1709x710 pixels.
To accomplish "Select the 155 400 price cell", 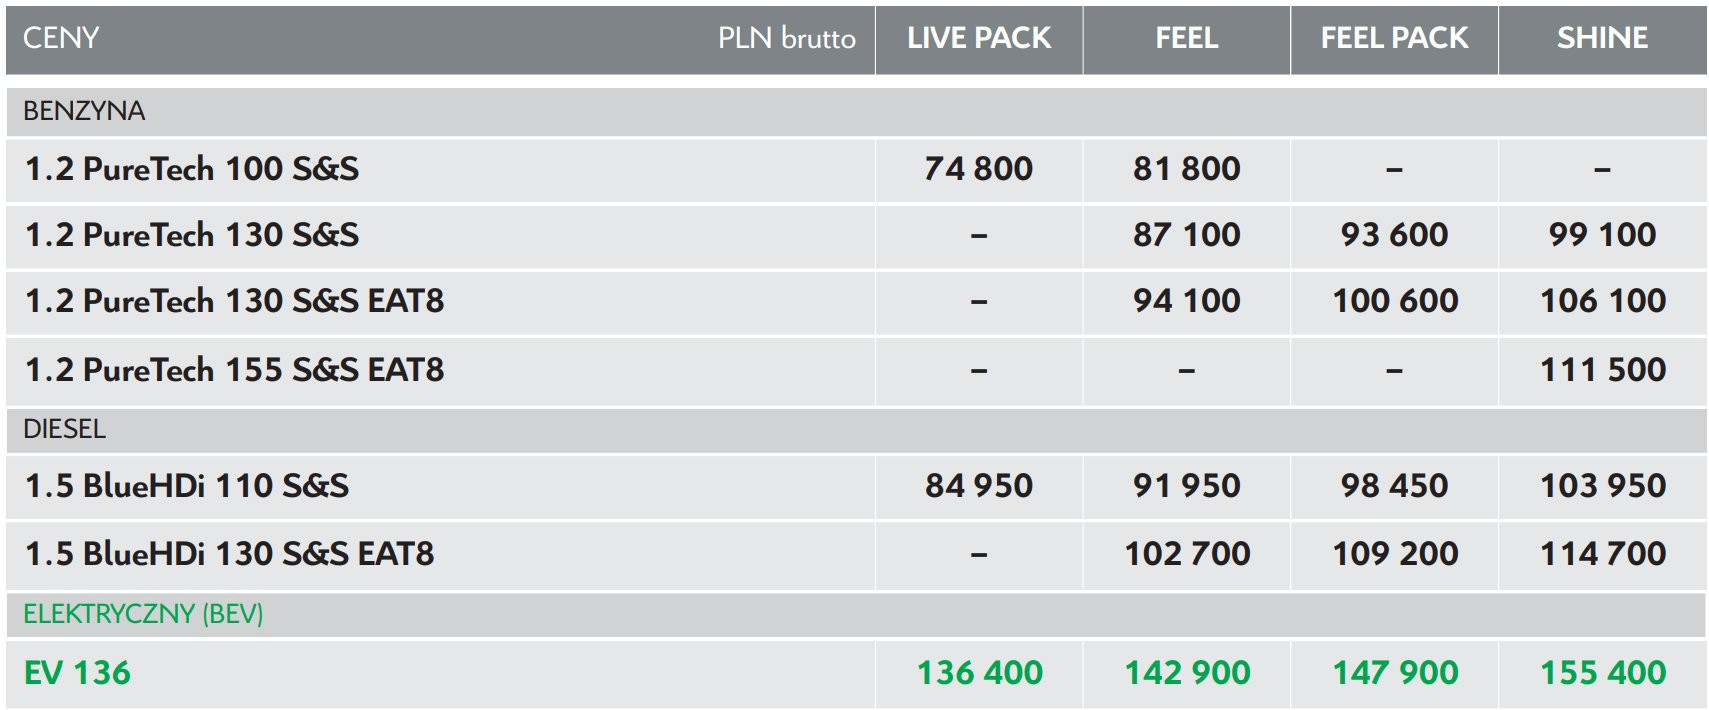I will click(x=1602, y=673).
